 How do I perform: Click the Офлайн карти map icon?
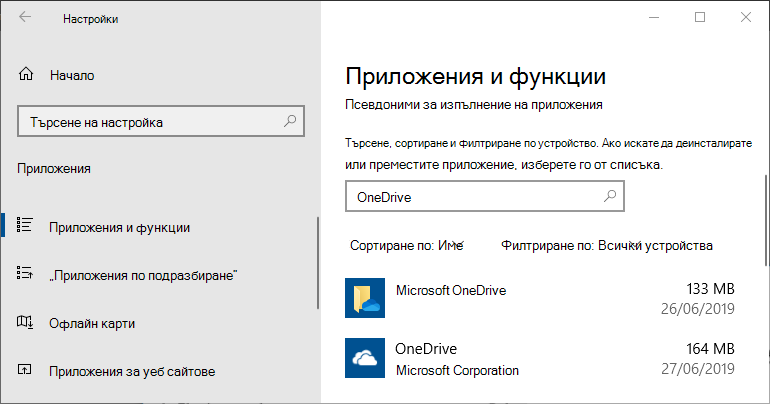(x=25, y=322)
